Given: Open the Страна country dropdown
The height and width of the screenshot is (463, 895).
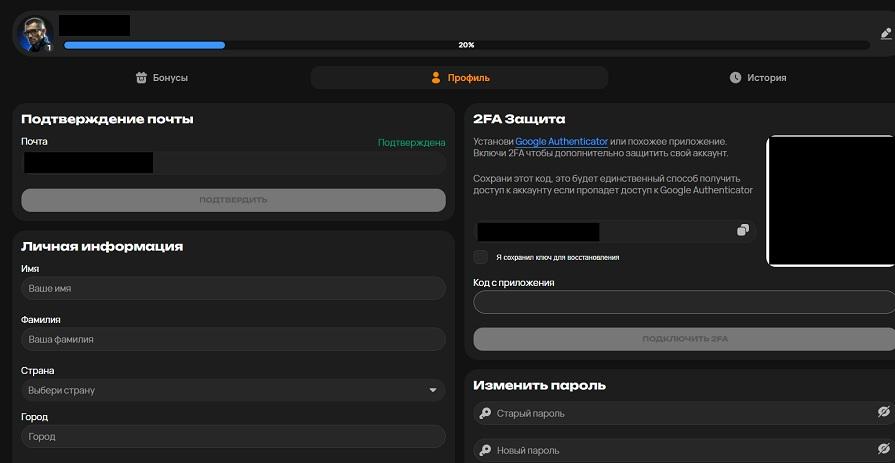Looking at the screenshot, I should [233, 390].
